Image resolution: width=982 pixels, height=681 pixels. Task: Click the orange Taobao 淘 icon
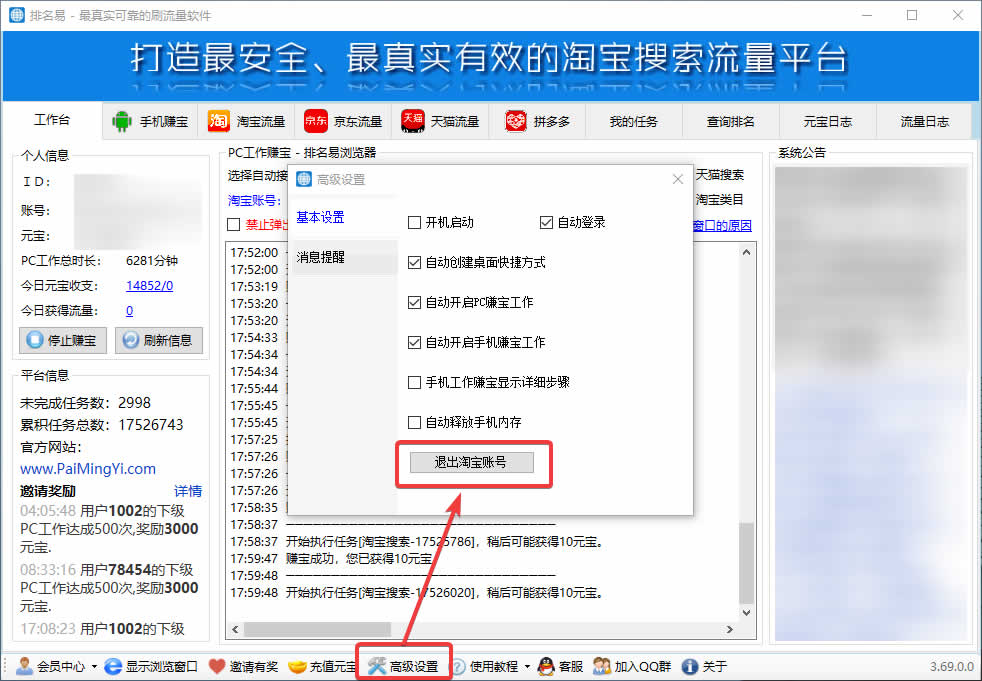[219, 121]
